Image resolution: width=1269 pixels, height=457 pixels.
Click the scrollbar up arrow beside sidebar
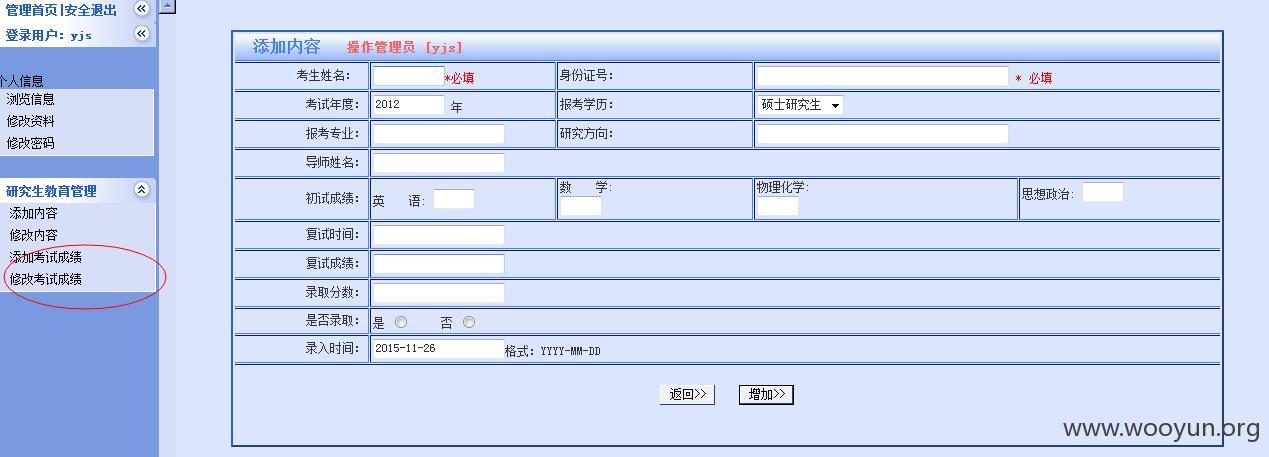pyautogui.click(x=168, y=6)
